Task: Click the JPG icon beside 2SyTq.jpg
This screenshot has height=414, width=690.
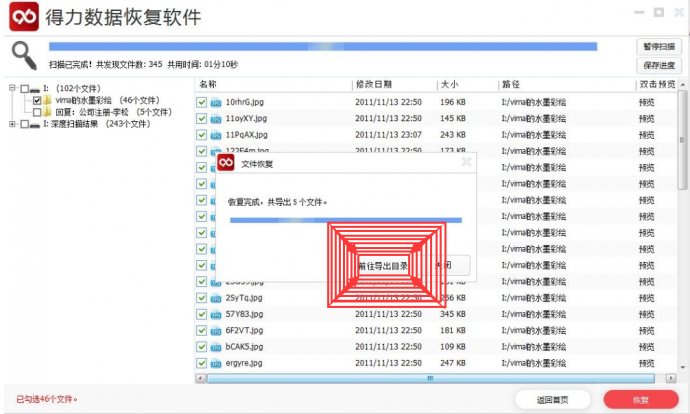Action: pyautogui.click(x=216, y=298)
